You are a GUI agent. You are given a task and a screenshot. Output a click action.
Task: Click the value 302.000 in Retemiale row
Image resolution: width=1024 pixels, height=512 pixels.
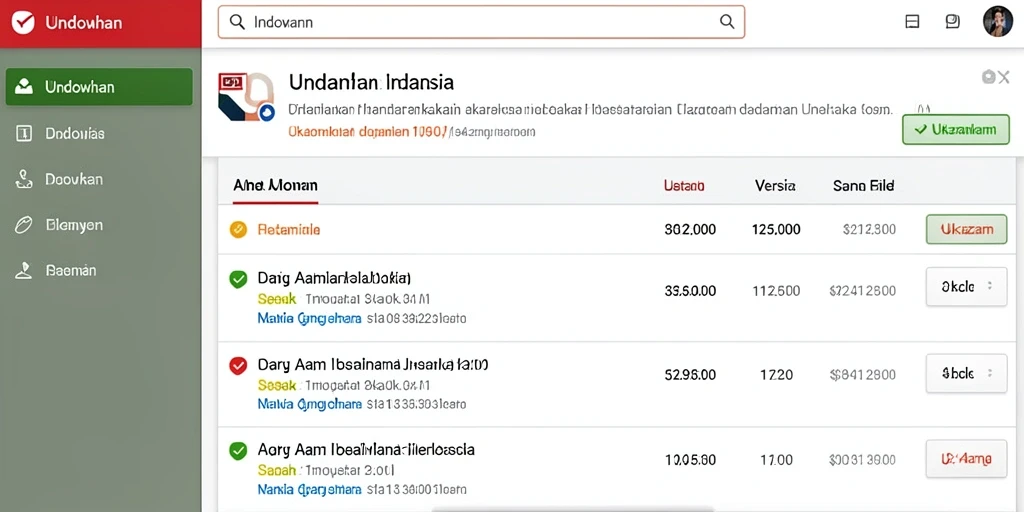click(x=690, y=230)
